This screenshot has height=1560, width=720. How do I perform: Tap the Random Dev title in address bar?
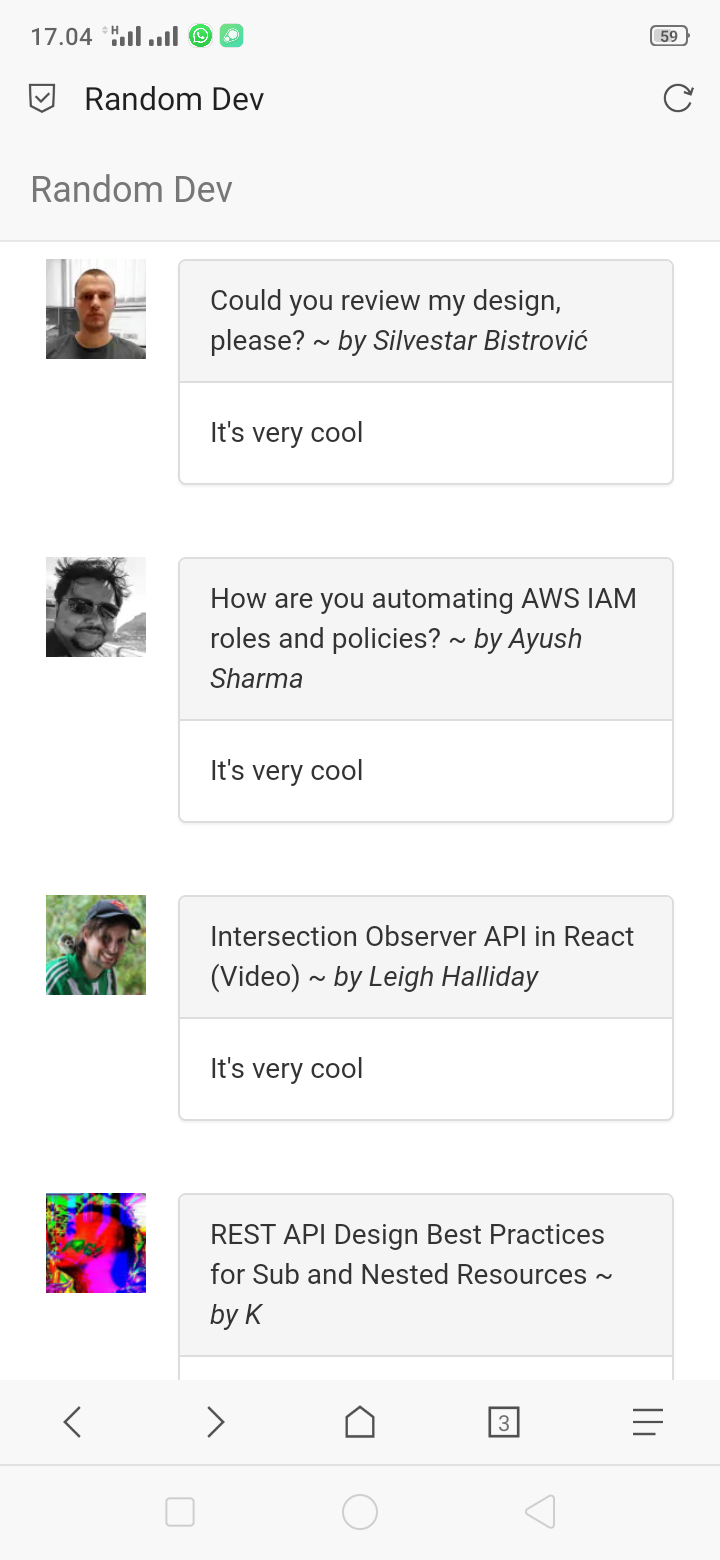174,99
